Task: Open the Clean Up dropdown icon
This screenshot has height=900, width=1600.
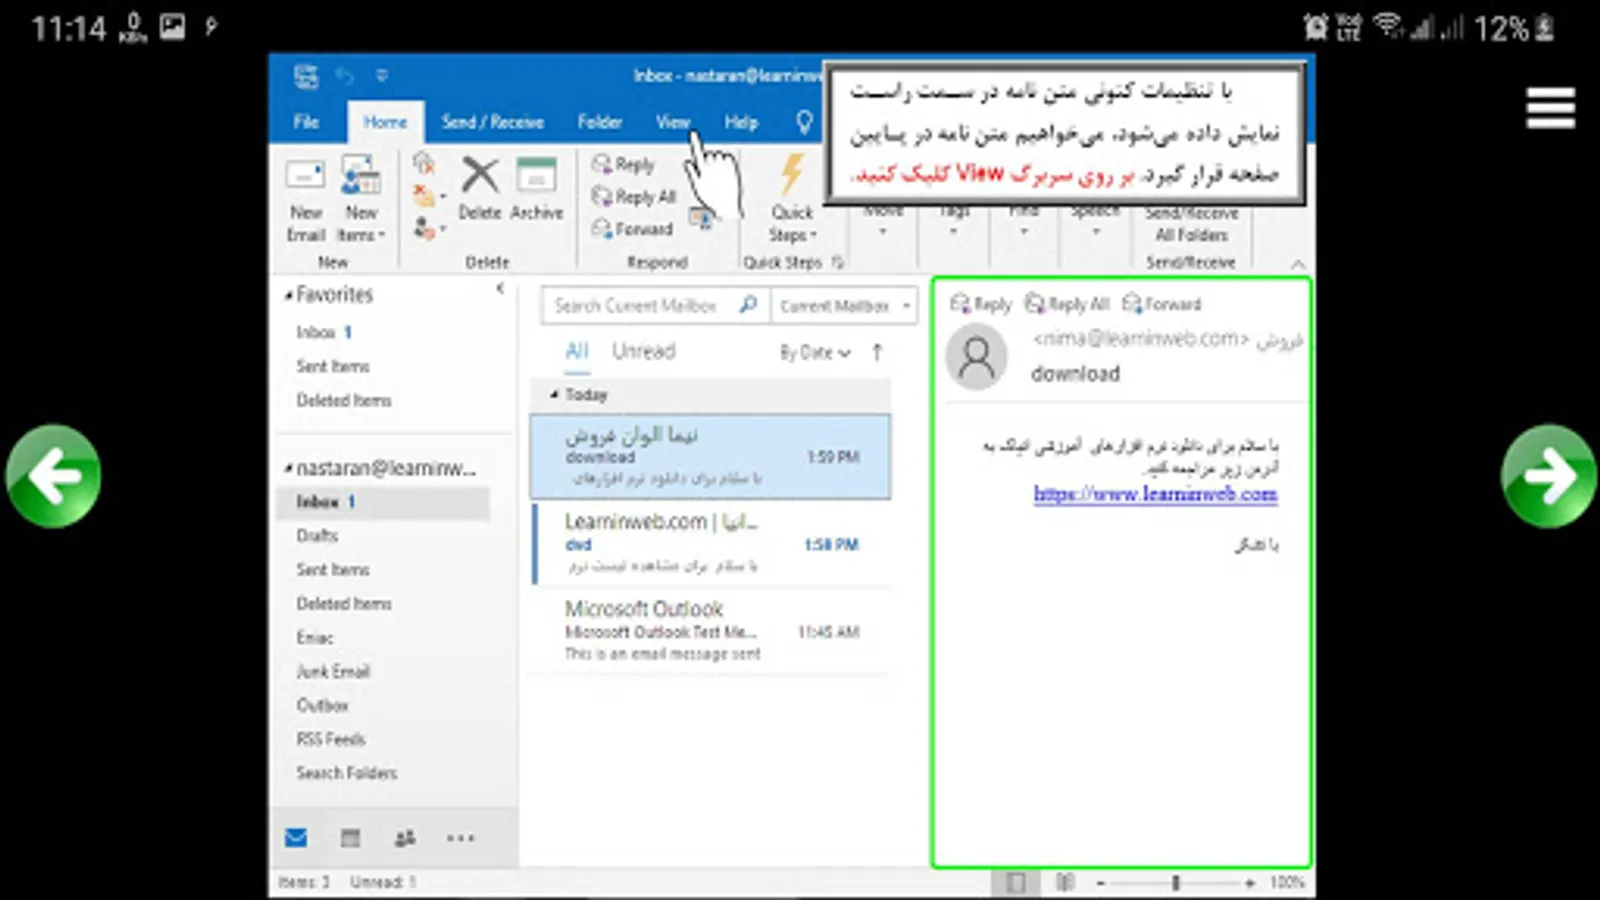Action: tap(427, 196)
